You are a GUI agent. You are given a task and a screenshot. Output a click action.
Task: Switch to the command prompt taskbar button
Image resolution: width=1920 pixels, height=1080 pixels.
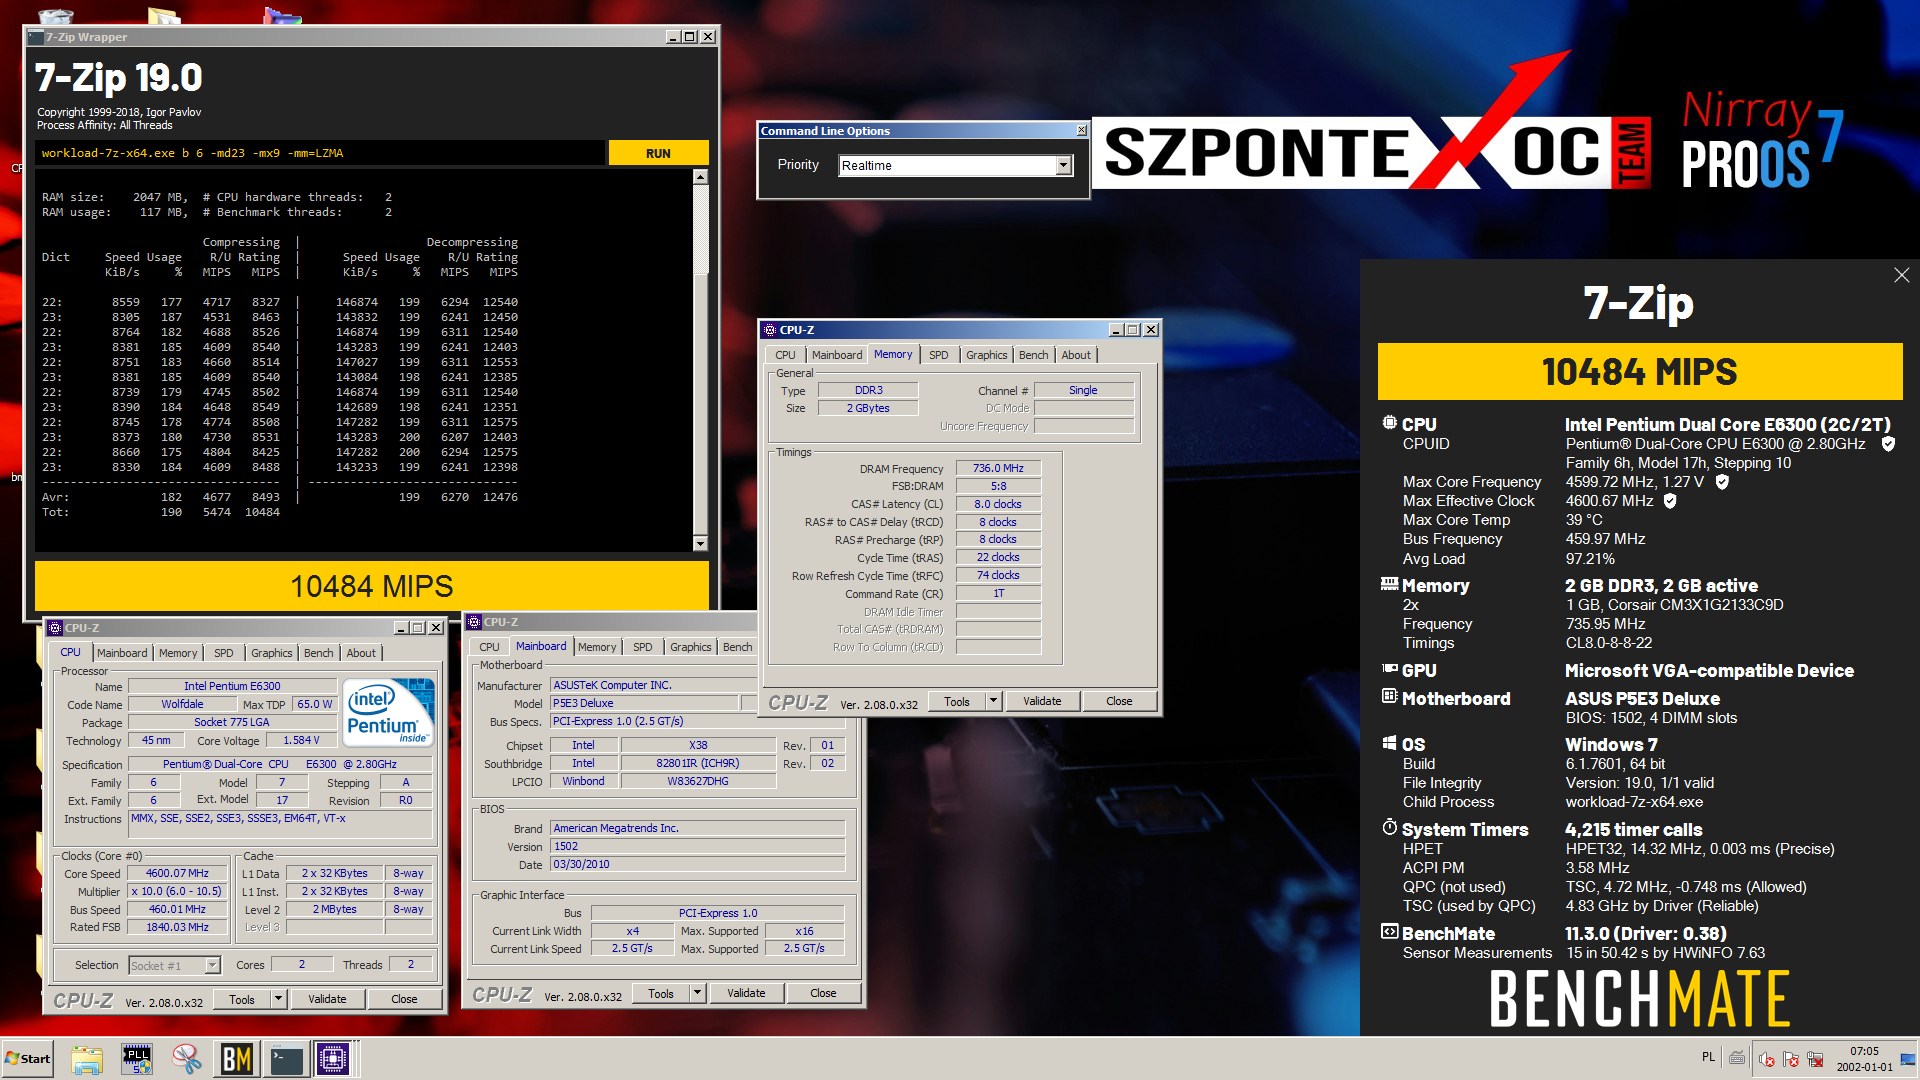pyautogui.click(x=286, y=1059)
